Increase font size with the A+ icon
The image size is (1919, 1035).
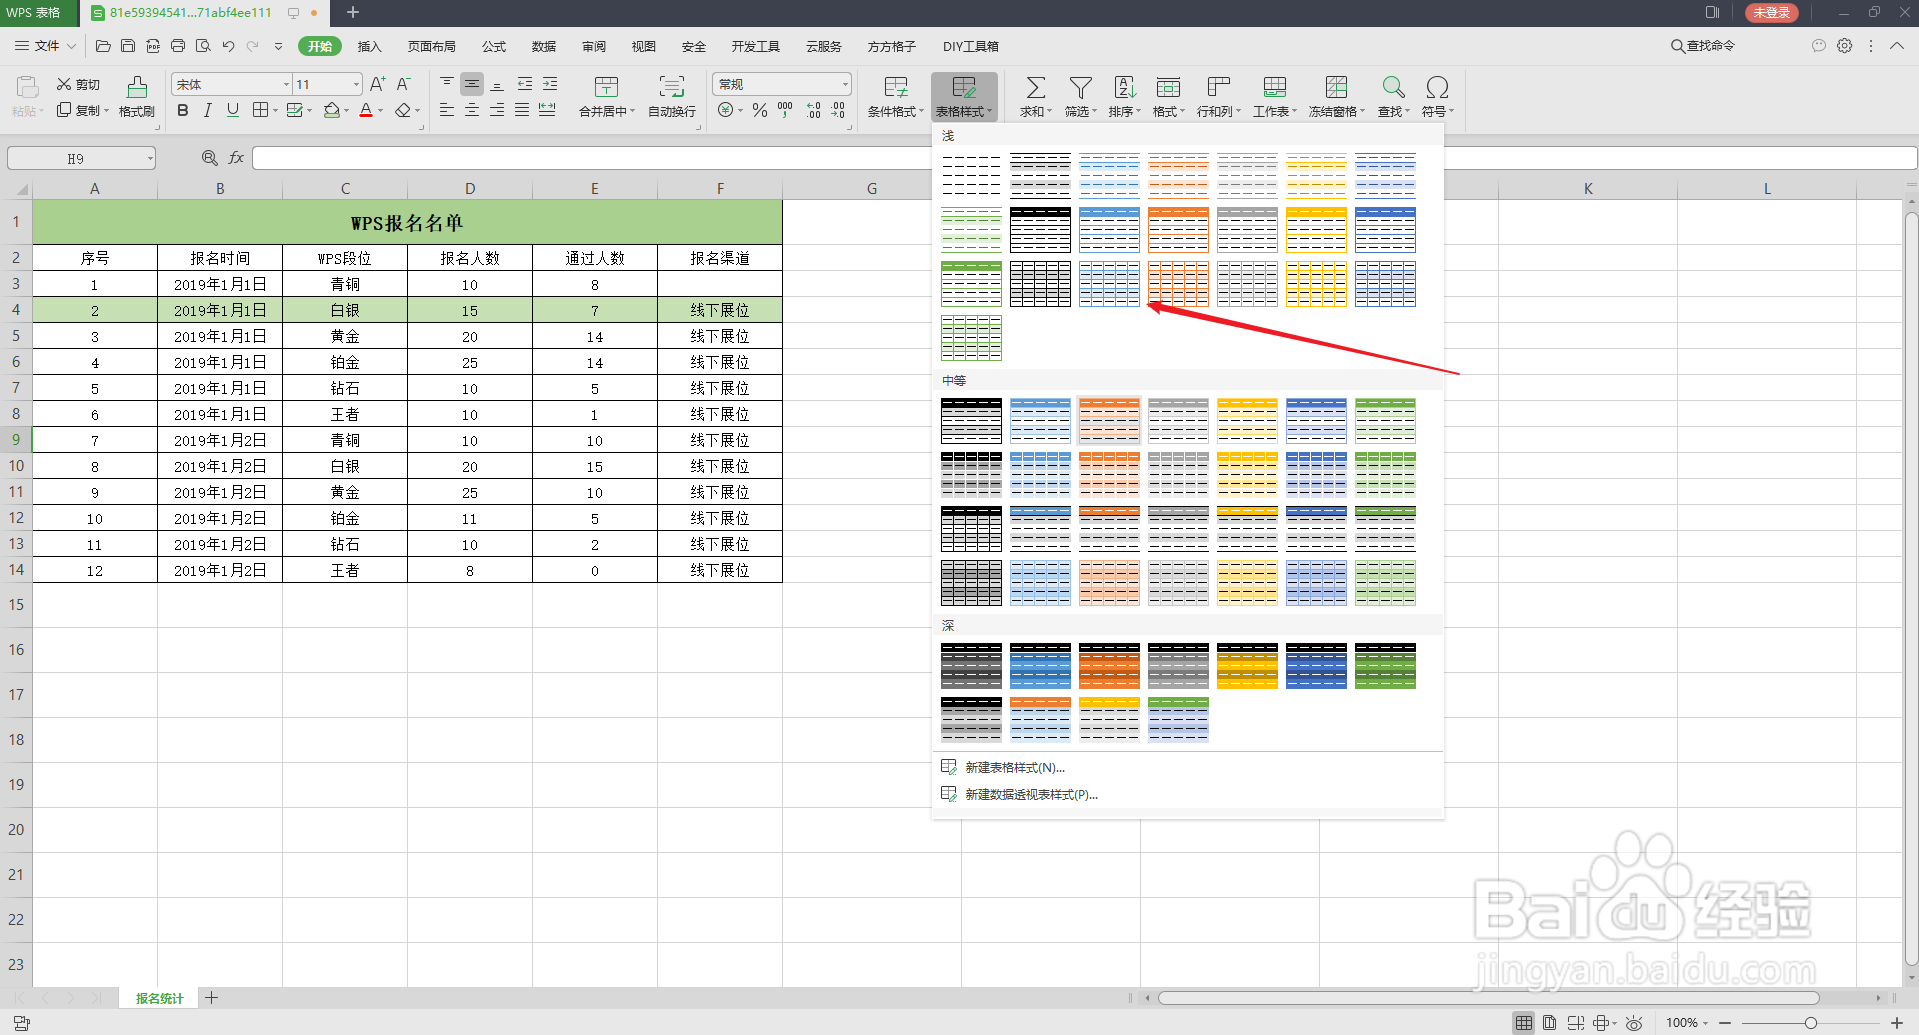(x=377, y=84)
